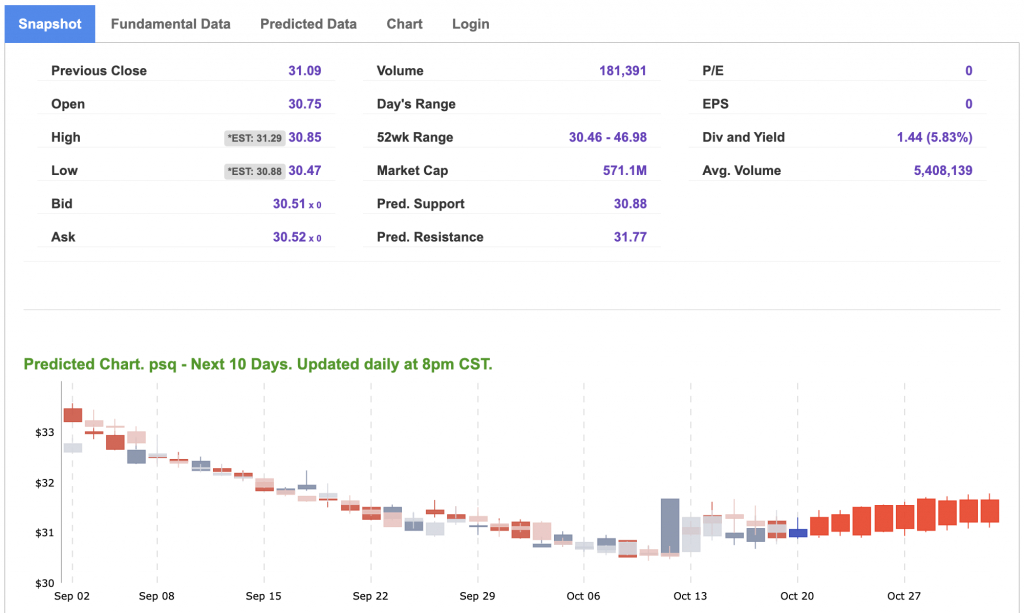The image size is (1024, 613).
Task: Select the active Snapshot tab
Action: pos(50,24)
